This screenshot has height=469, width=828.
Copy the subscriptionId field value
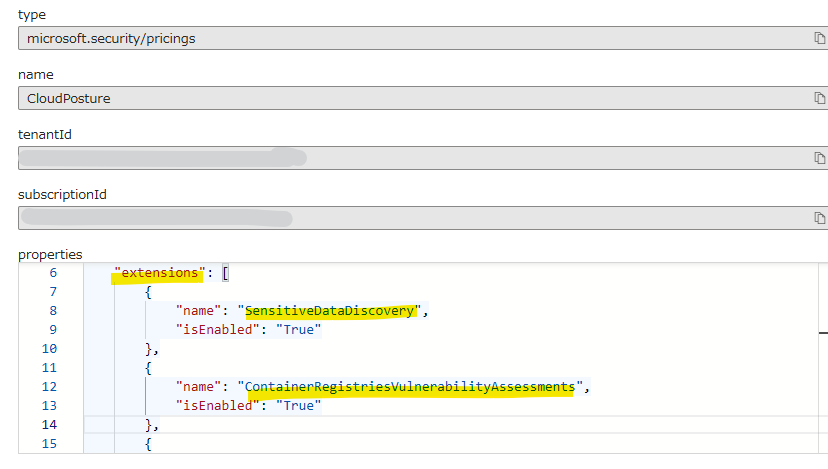point(820,218)
